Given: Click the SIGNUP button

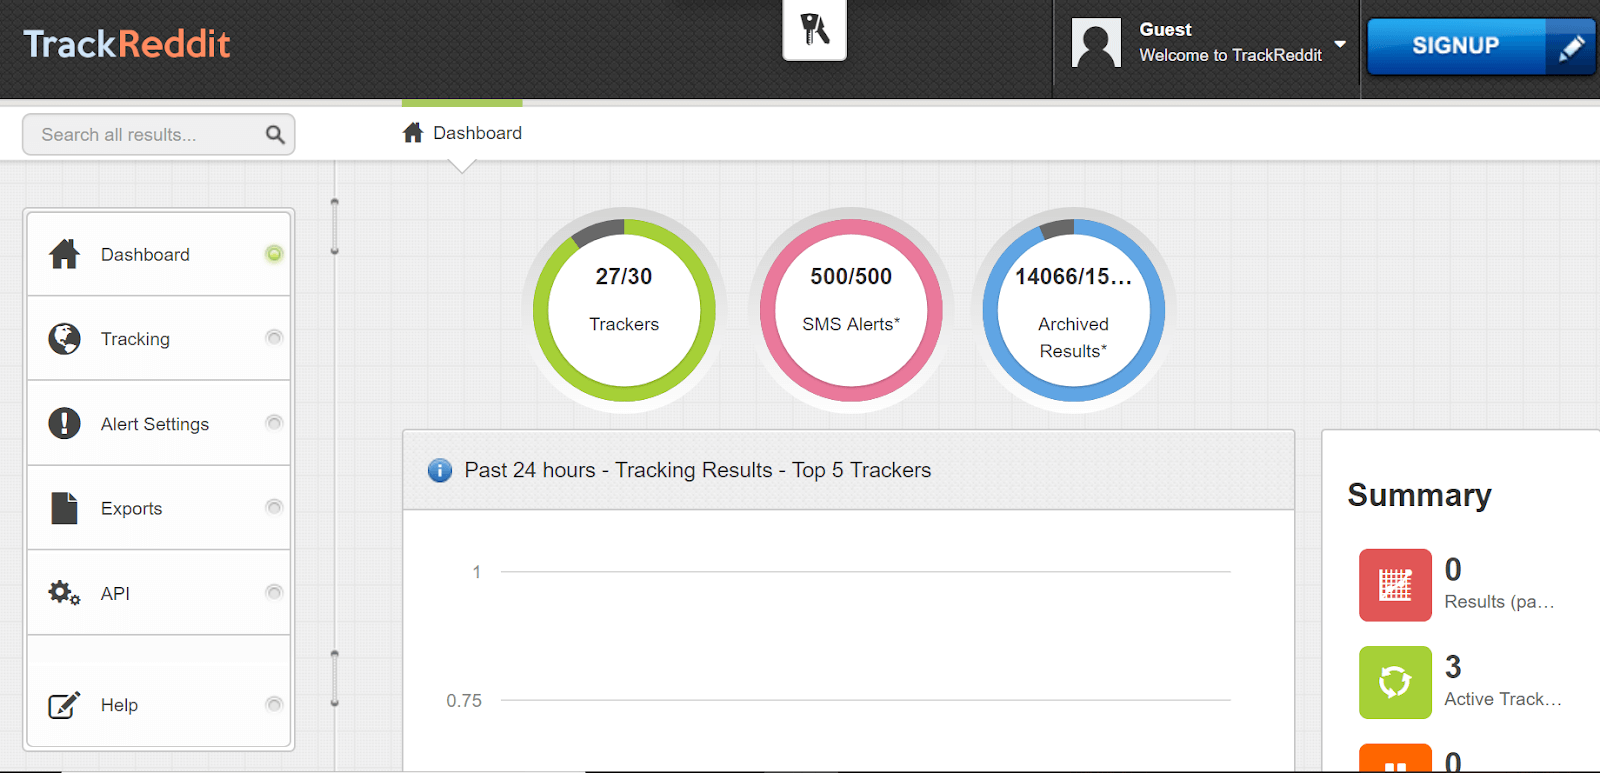Looking at the screenshot, I should tap(1456, 46).
